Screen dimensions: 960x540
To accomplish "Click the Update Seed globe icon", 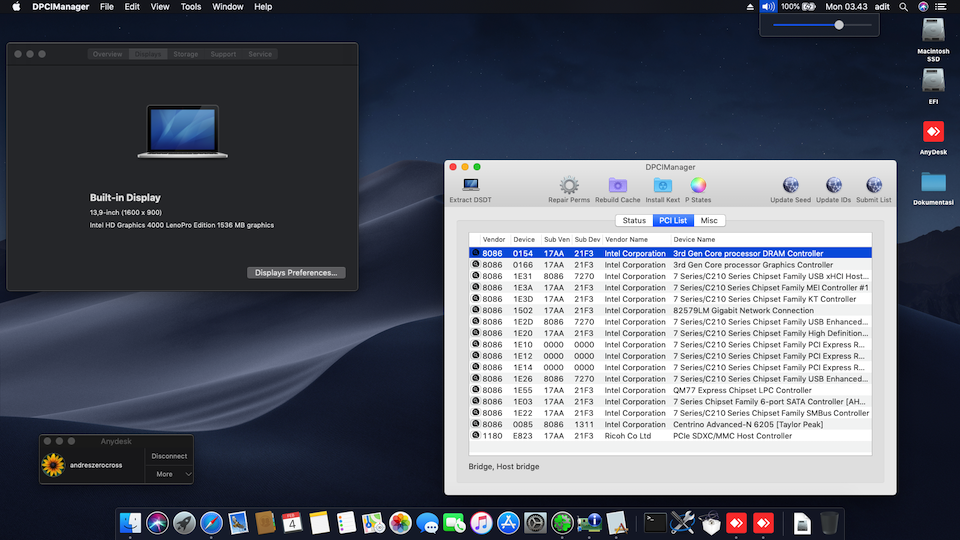I will 790,185.
